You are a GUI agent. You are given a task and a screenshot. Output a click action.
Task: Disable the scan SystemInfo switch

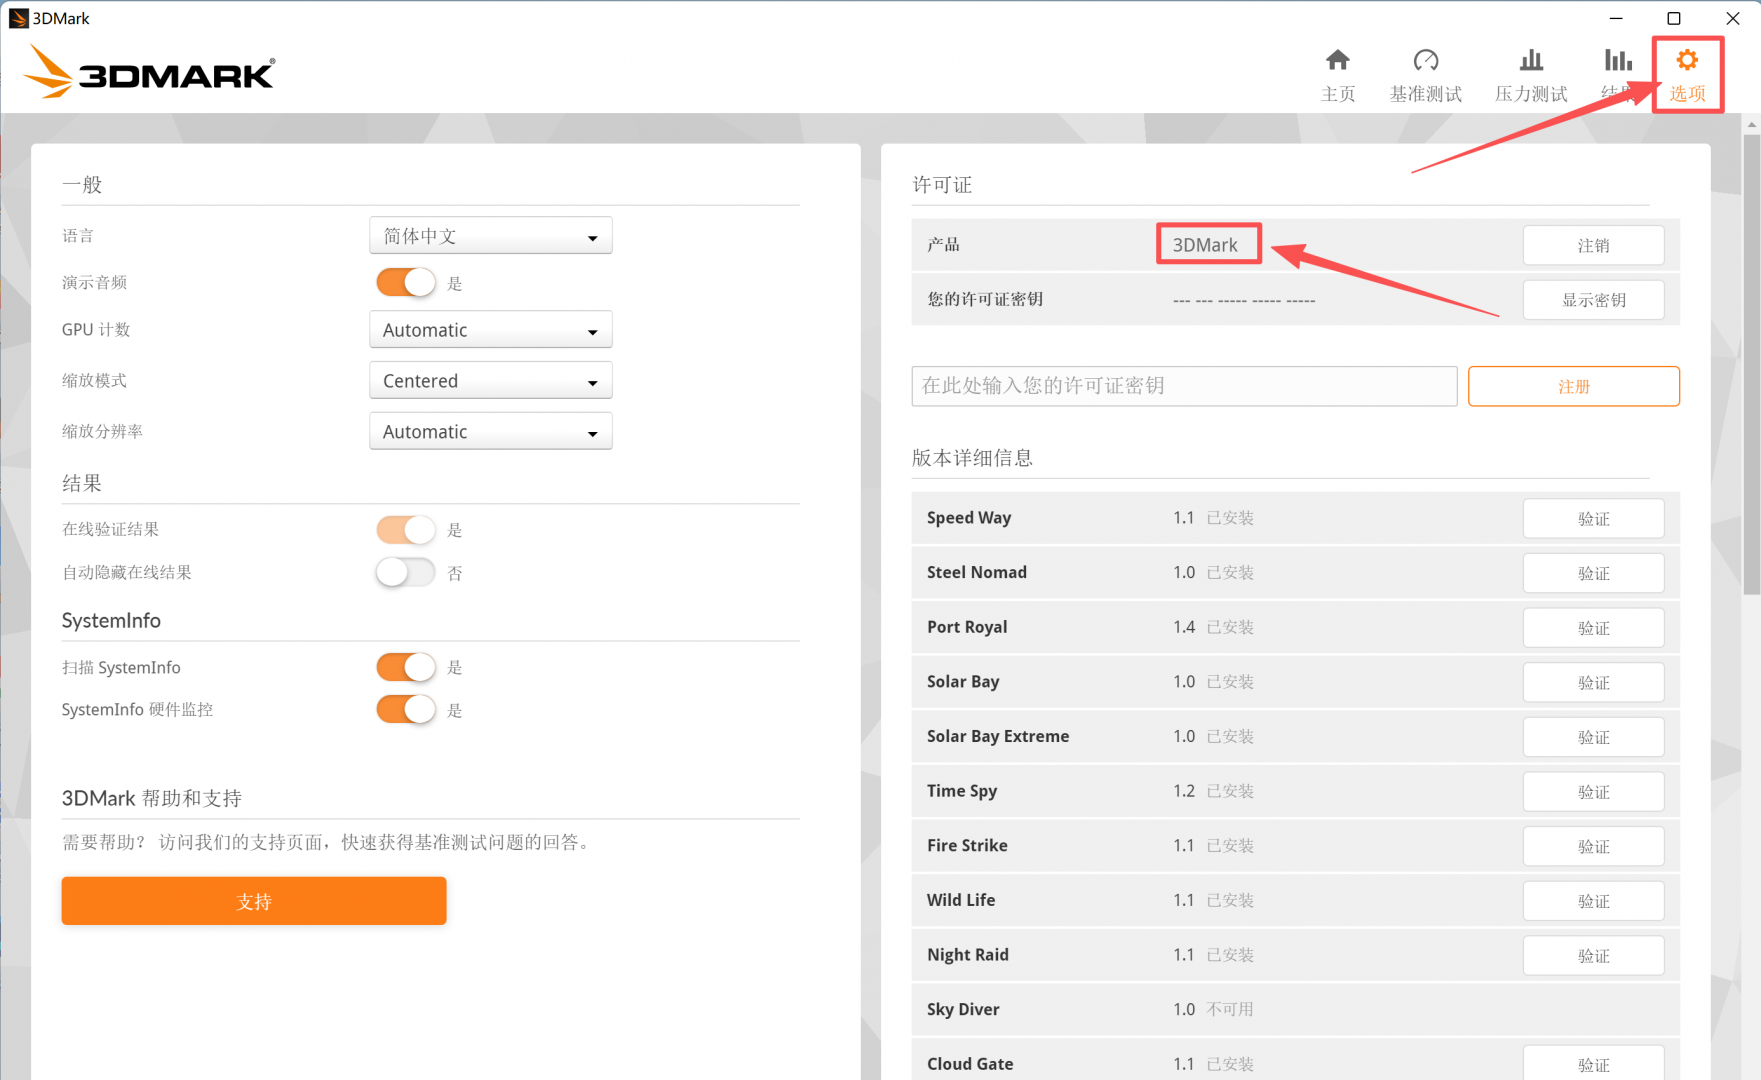click(x=405, y=667)
